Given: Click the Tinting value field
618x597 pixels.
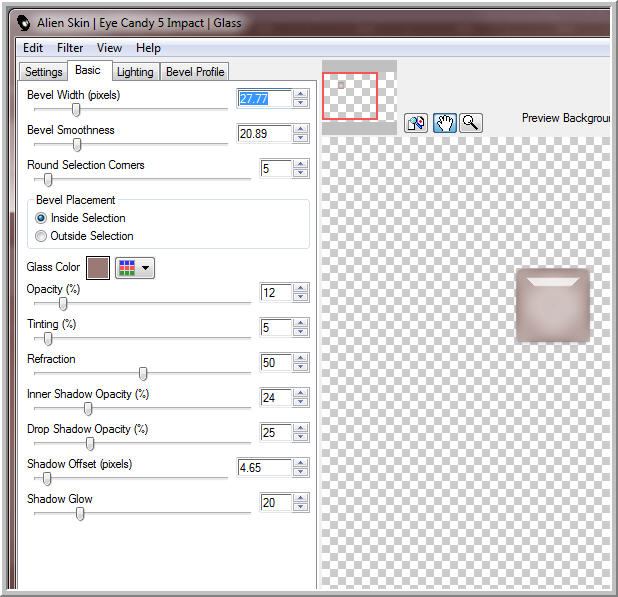Looking at the screenshot, I should tap(276, 327).
